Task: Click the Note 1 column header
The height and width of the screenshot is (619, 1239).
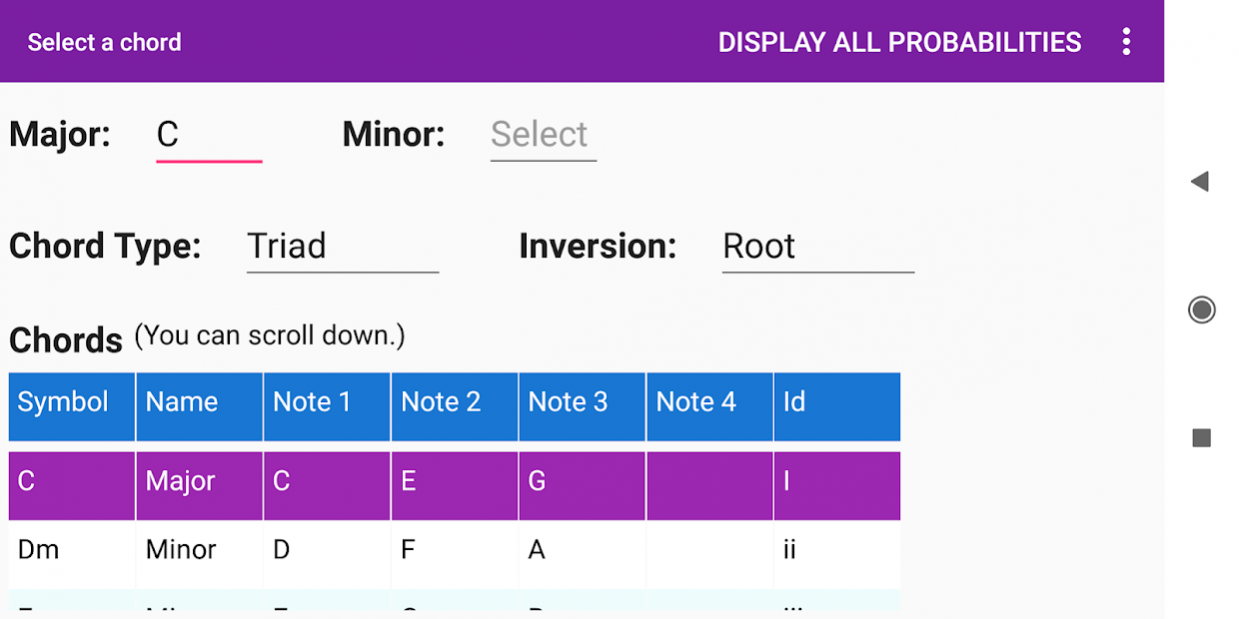Action: (x=326, y=406)
